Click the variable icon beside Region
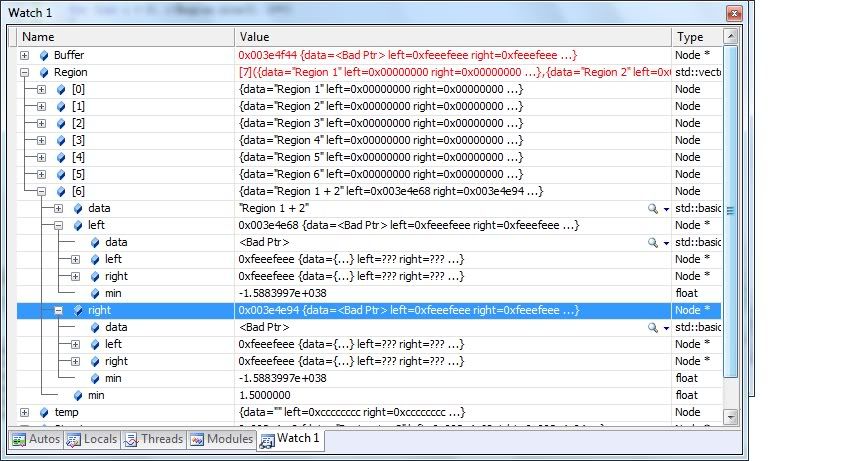 pos(43,72)
